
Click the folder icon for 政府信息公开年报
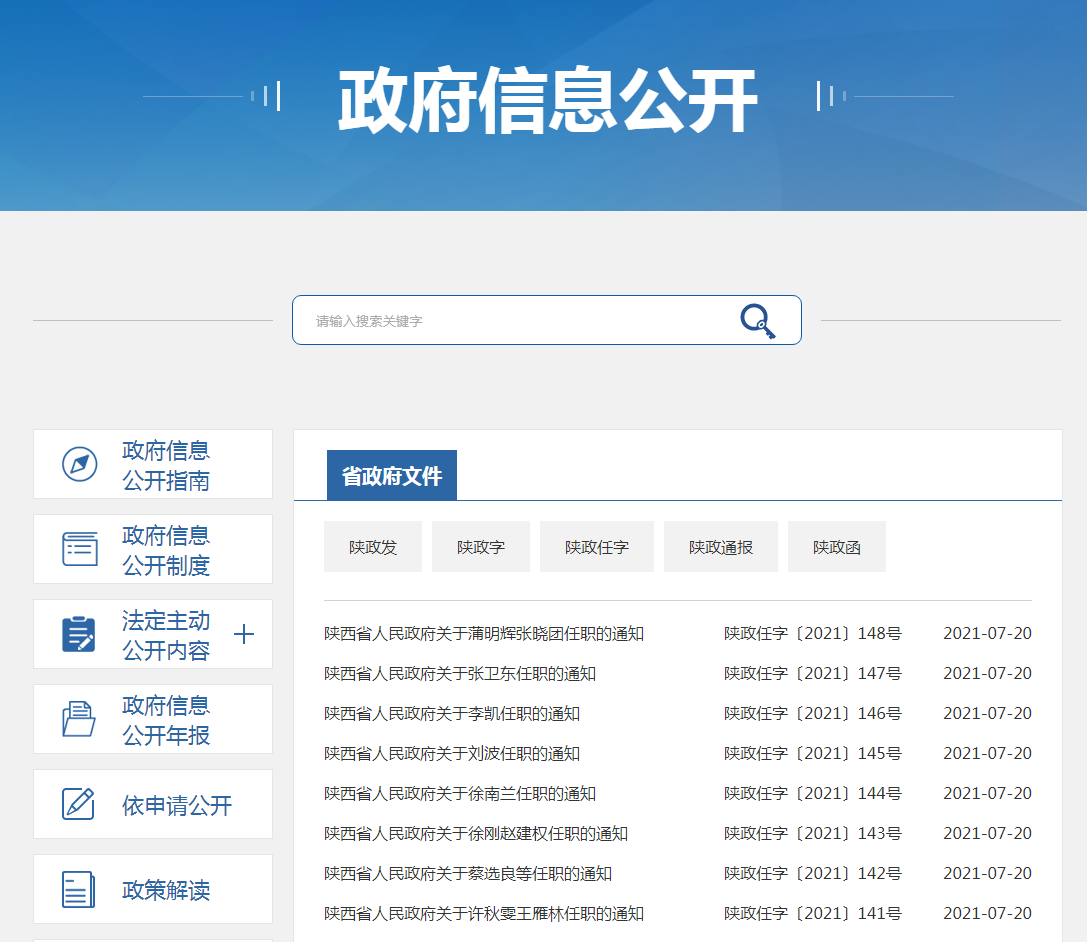[x=79, y=719]
